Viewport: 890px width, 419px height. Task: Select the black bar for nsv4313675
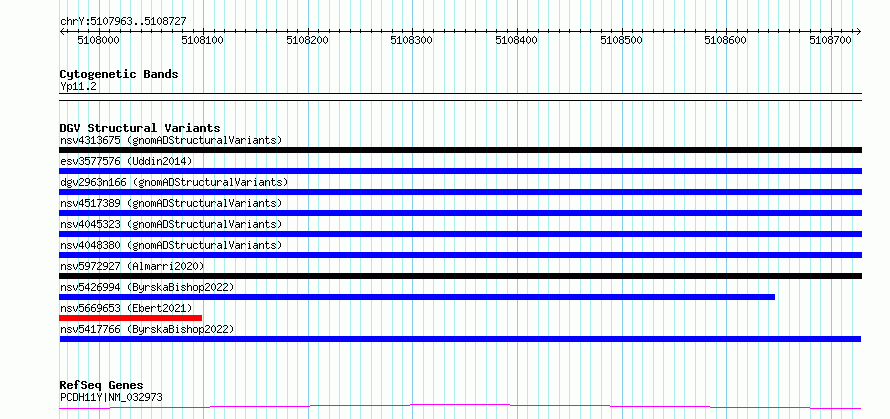[460, 150]
